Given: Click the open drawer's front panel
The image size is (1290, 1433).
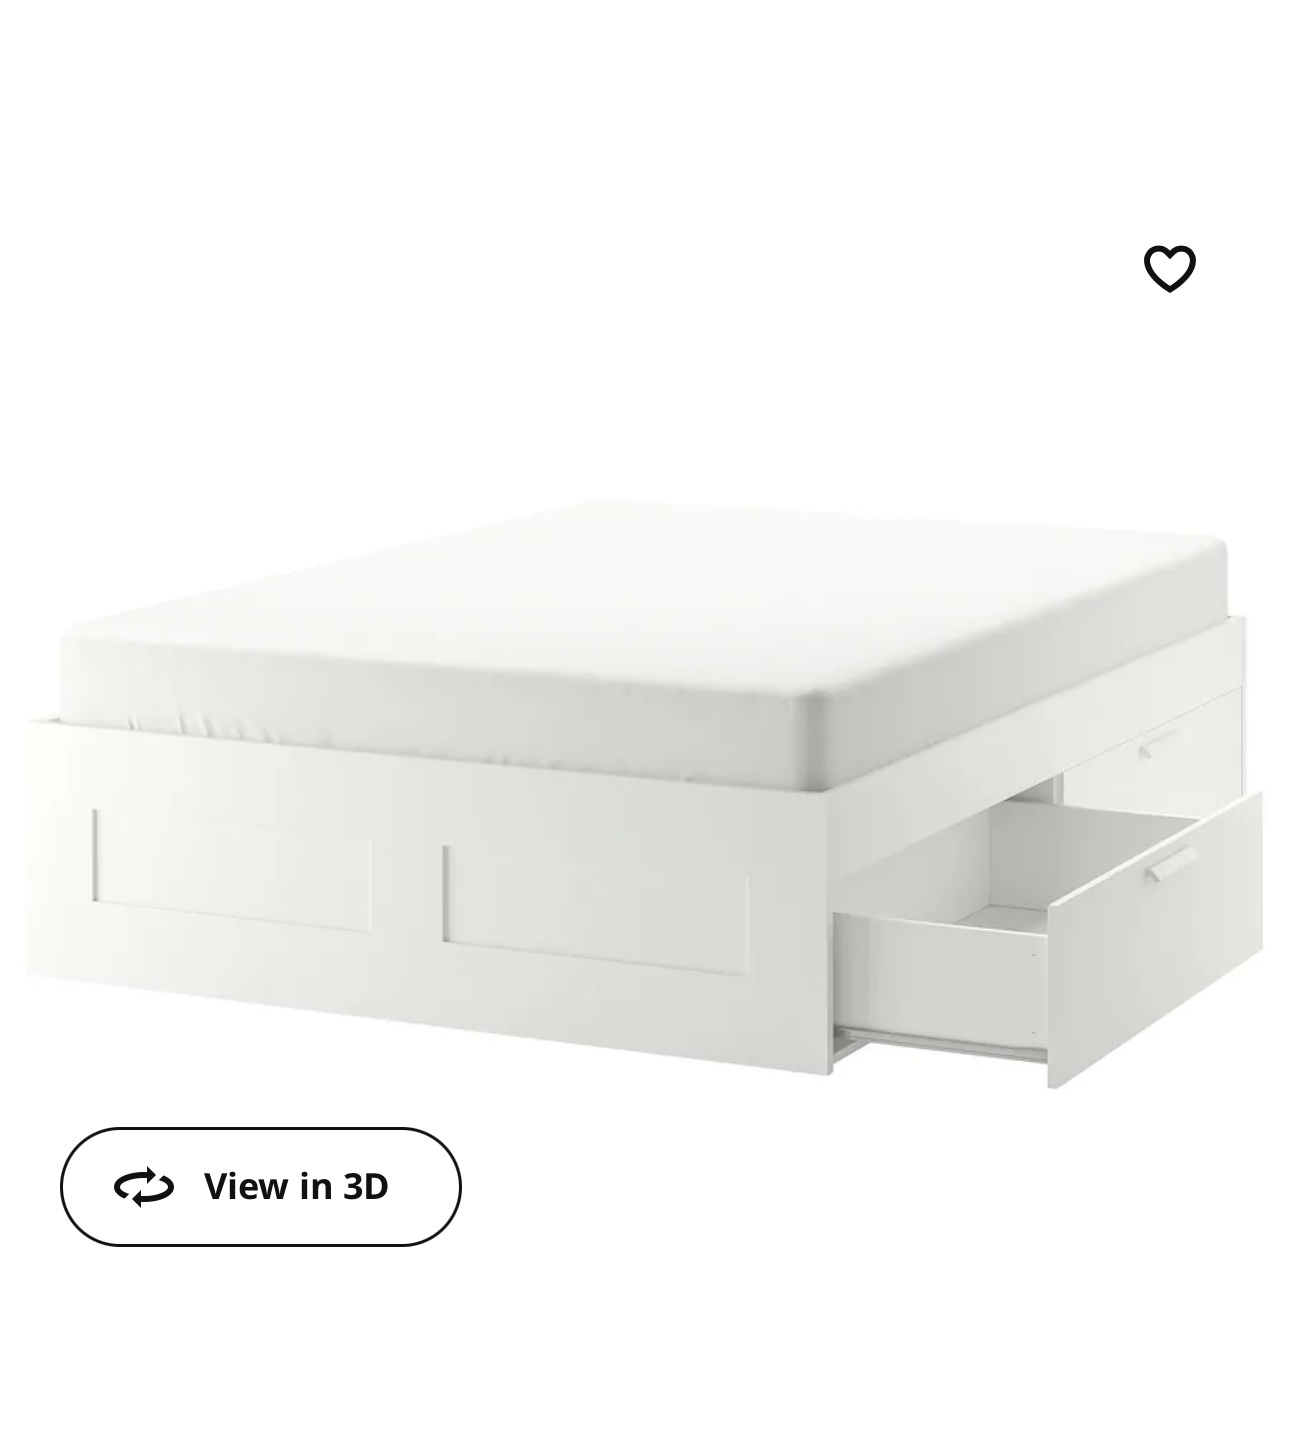Looking at the screenshot, I should pos(1155,940).
